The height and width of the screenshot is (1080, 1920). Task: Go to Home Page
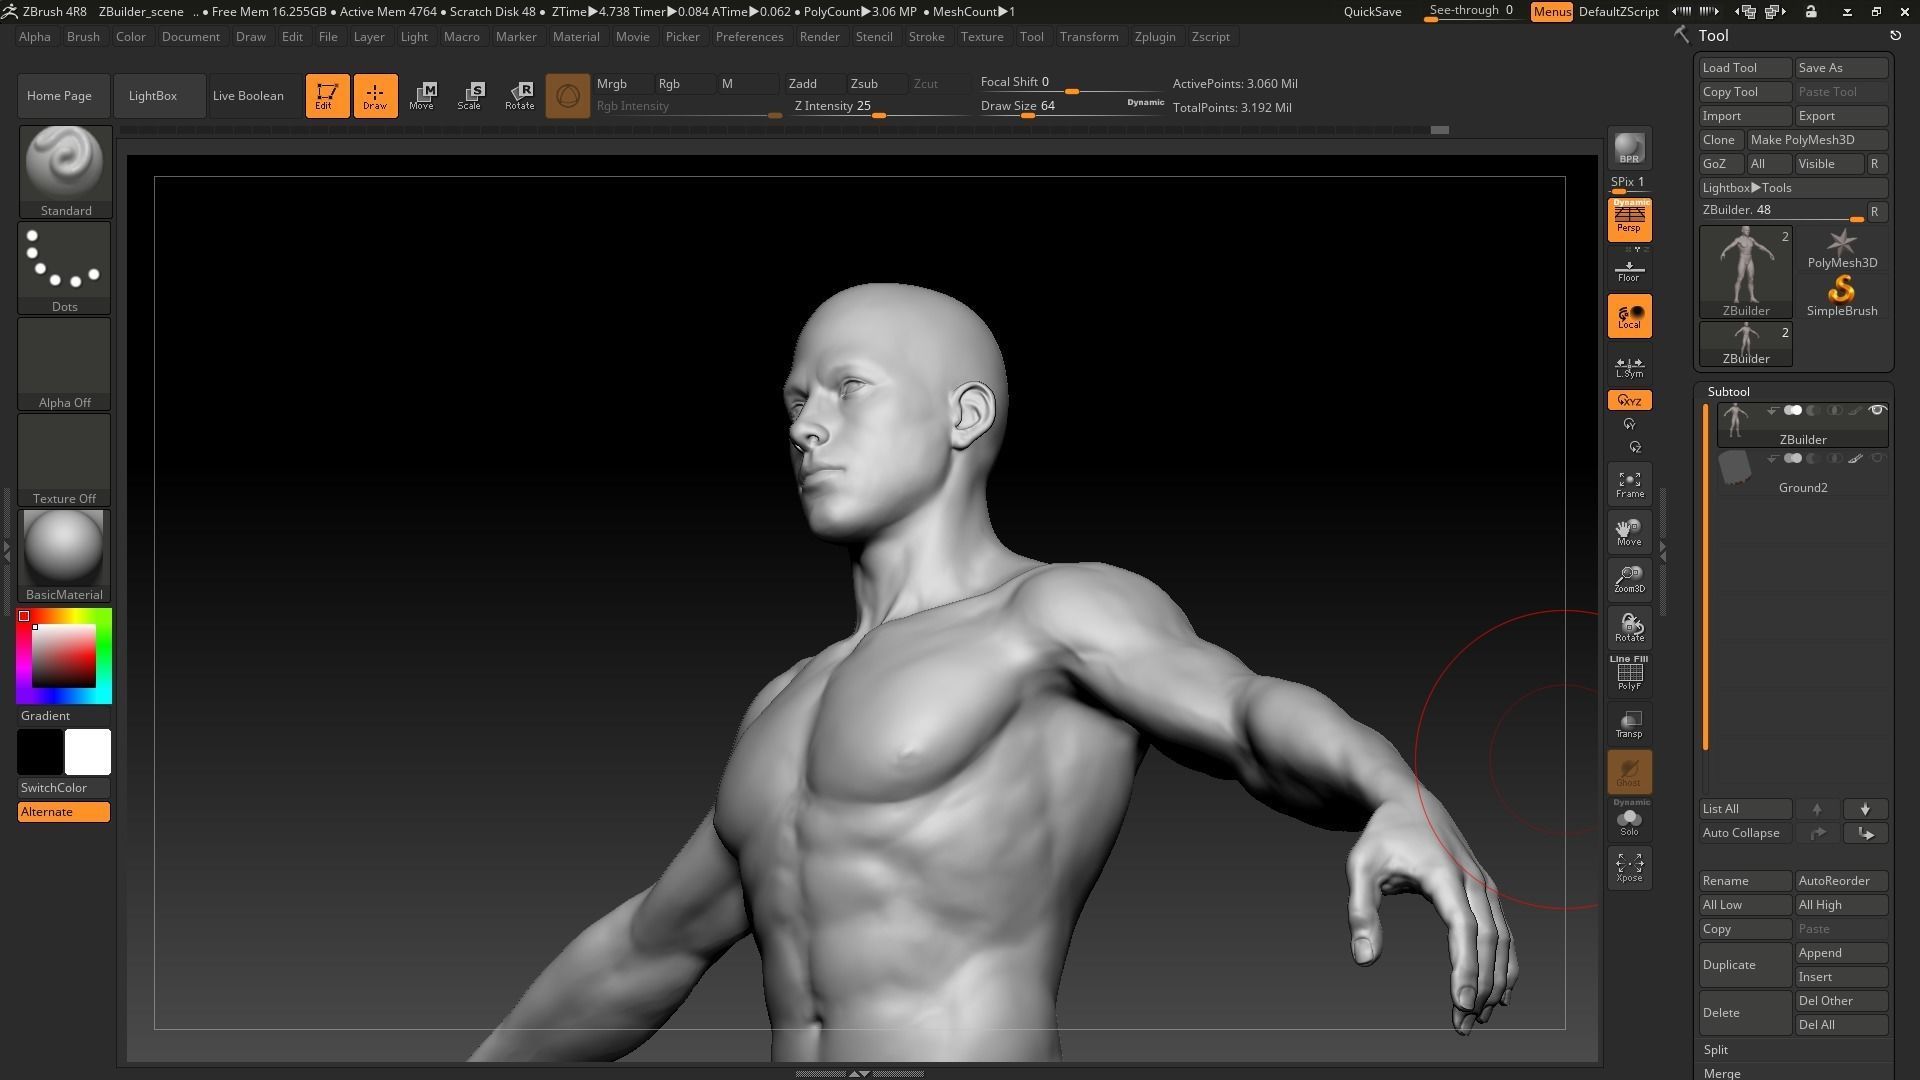pyautogui.click(x=63, y=96)
